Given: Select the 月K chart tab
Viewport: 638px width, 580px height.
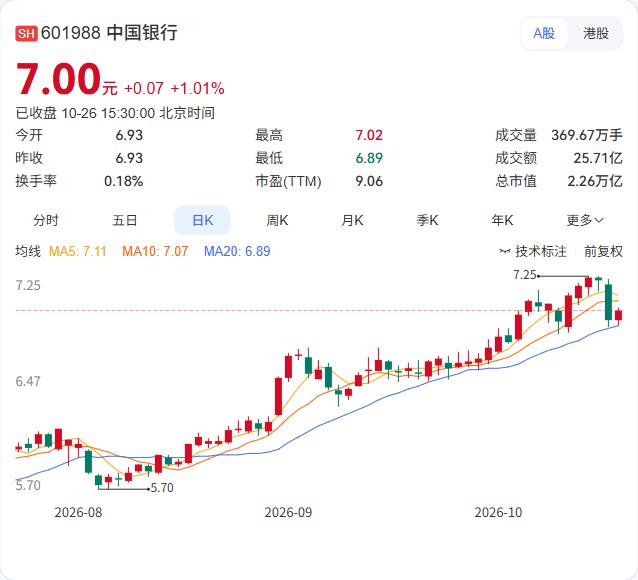Looking at the screenshot, I should point(352,220).
